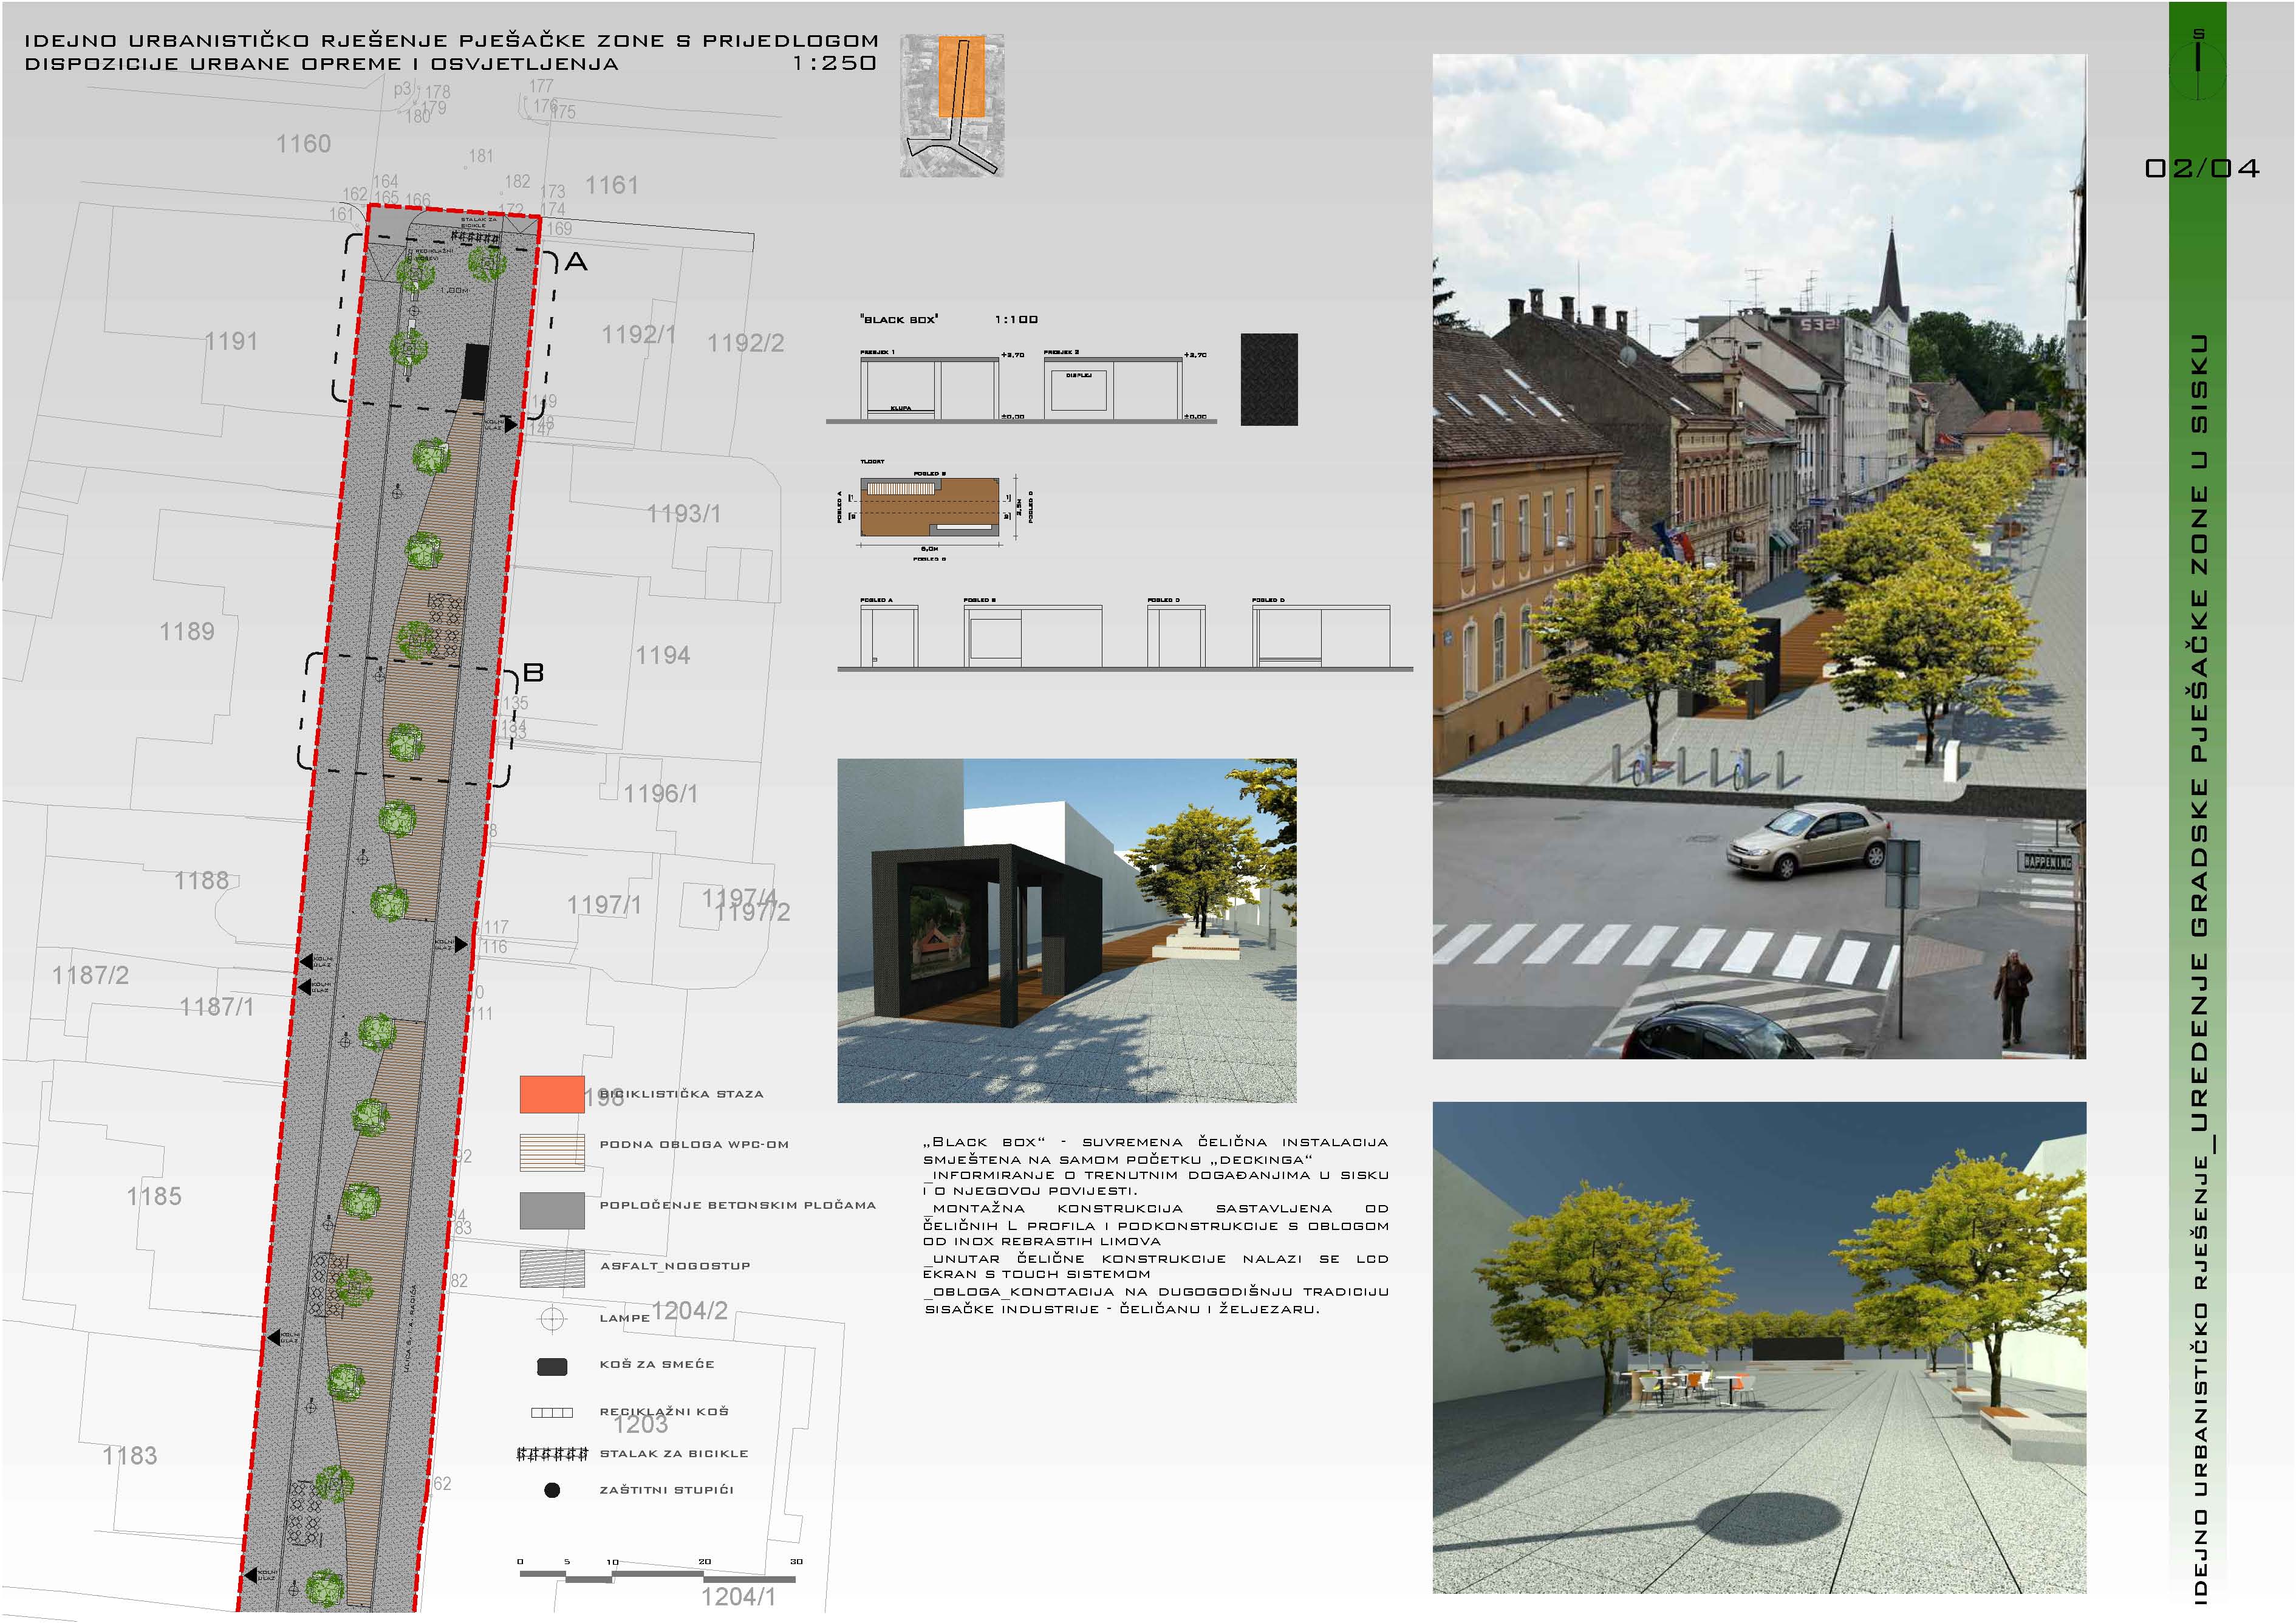Click the lamp symbol in the legend
This screenshot has height=1623, width=2296.
552,1319
